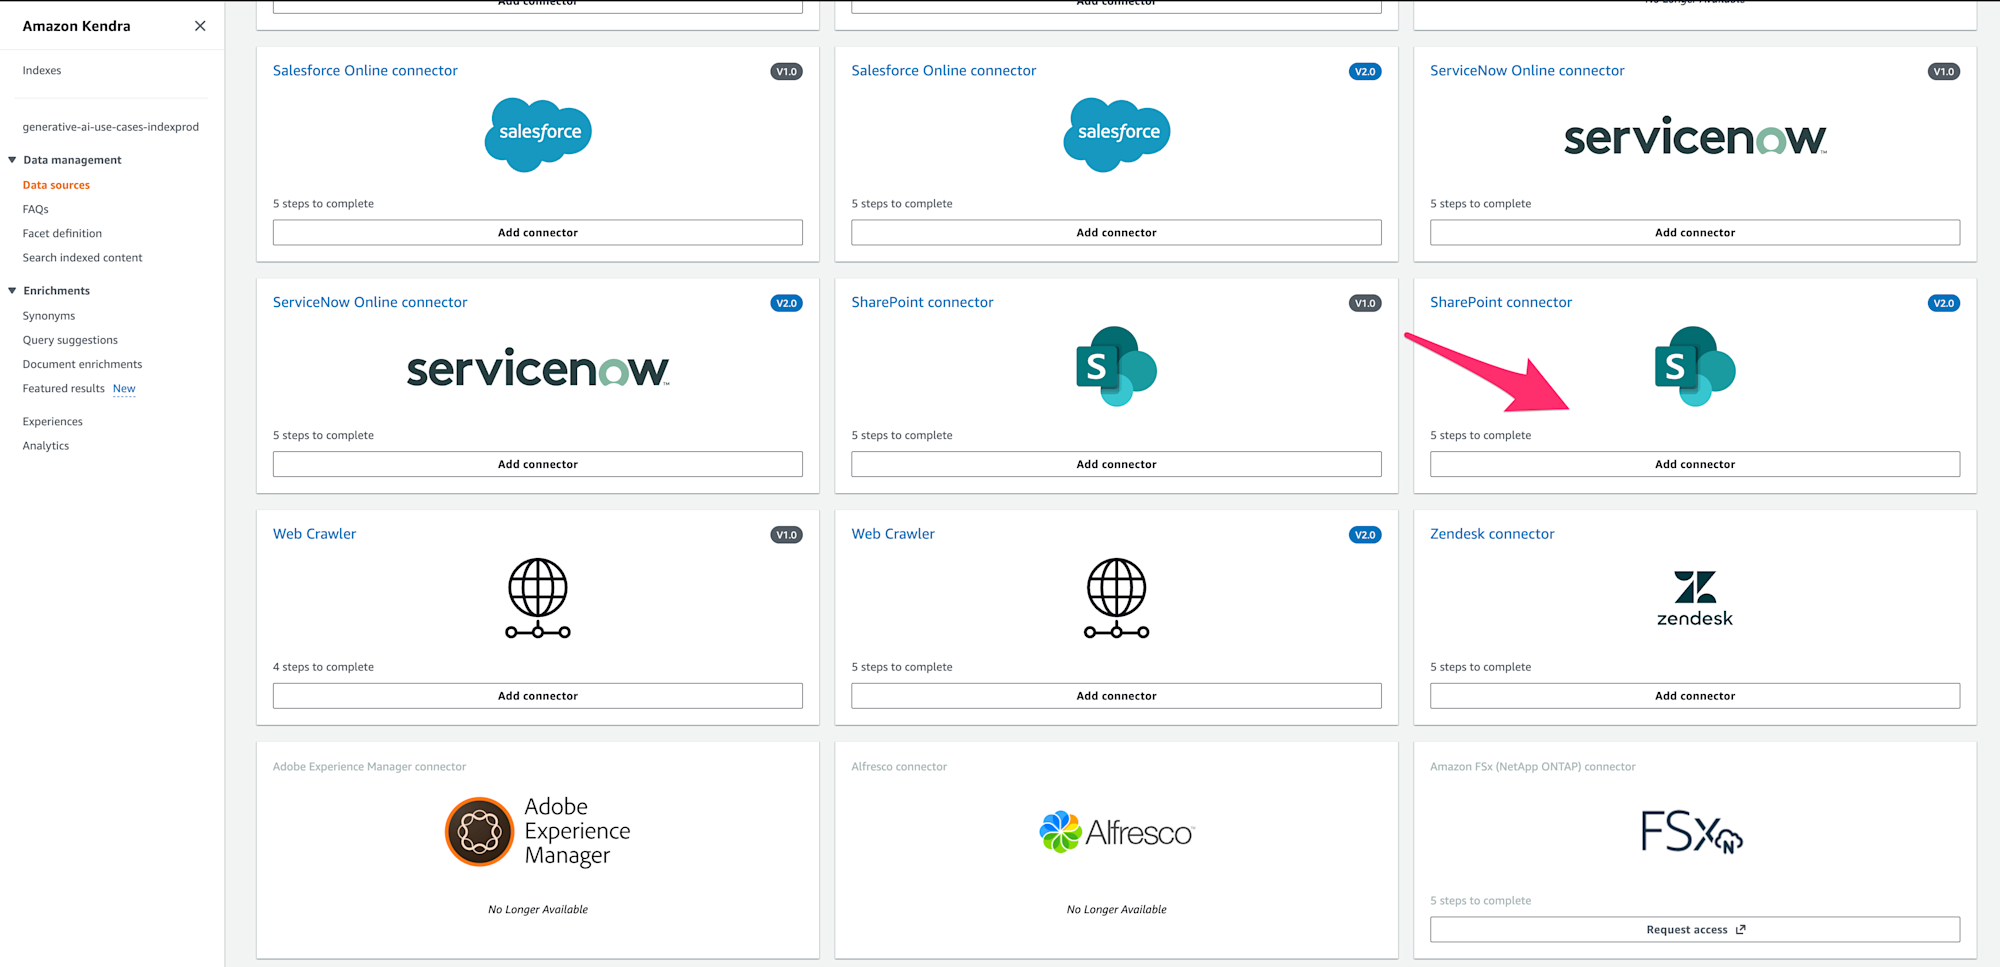This screenshot has height=967, width=2000.
Task: Click the "Amazon FSx (NetApp ONTAP) connector" heading
Action: [x=1533, y=767]
